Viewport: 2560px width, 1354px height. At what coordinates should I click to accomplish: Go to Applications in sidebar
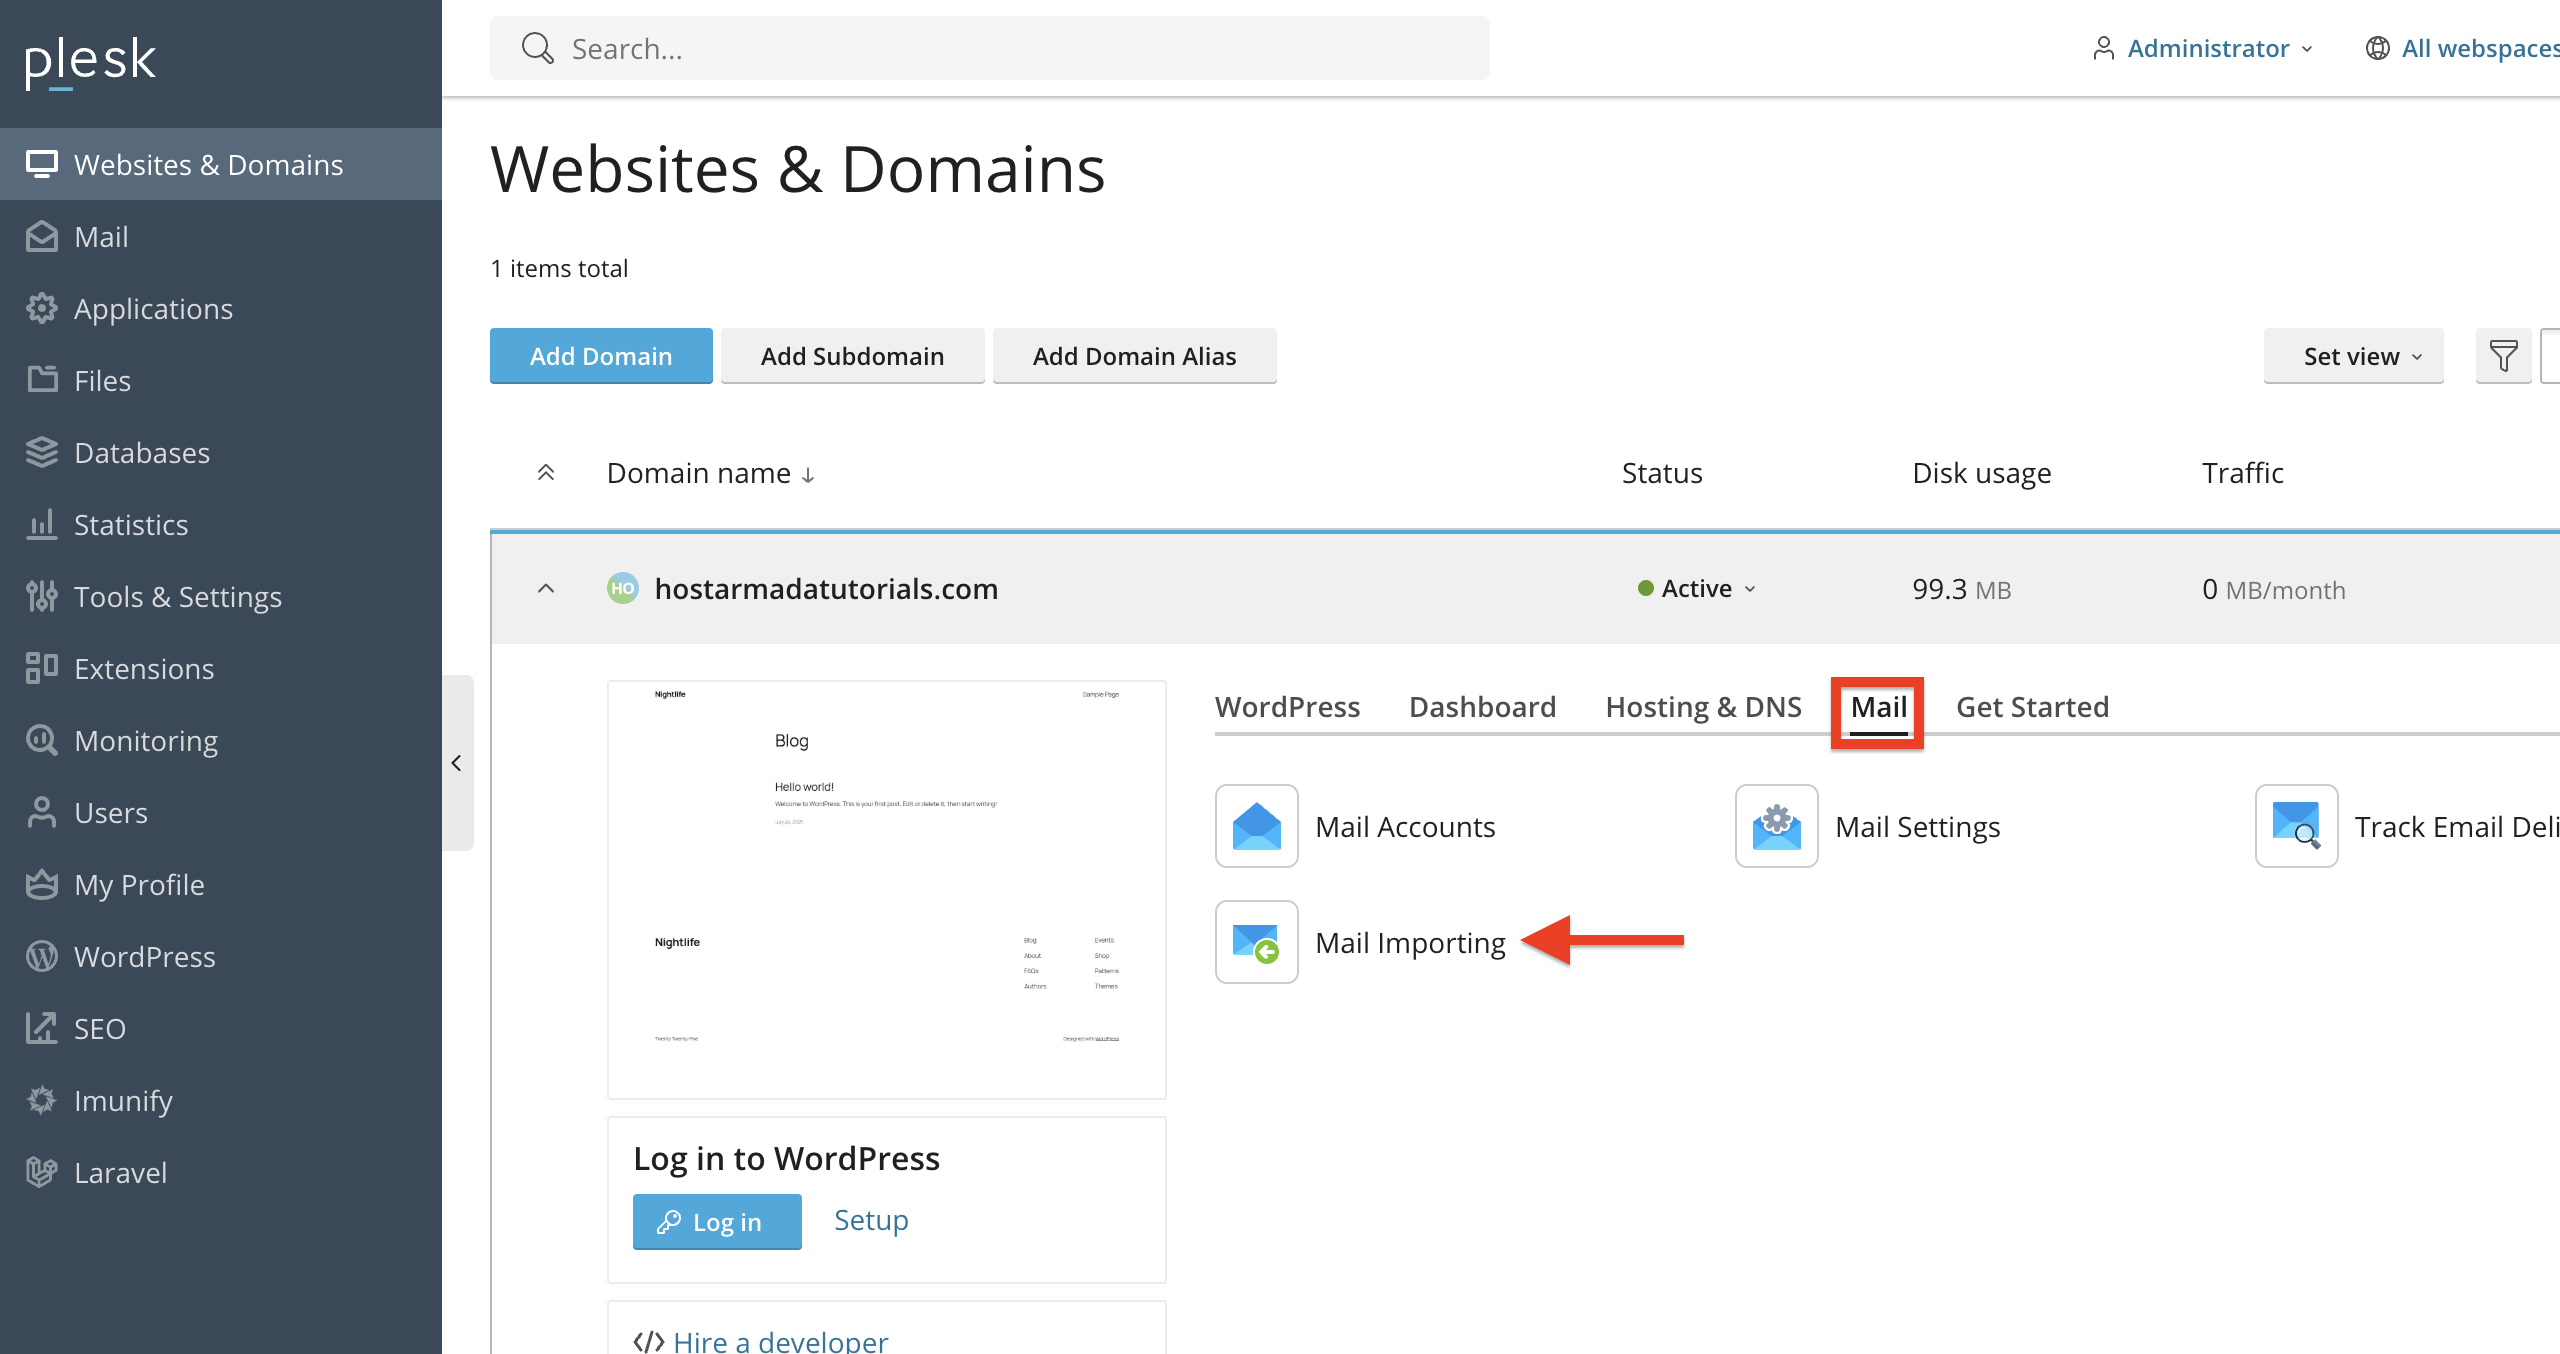(x=220, y=308)
